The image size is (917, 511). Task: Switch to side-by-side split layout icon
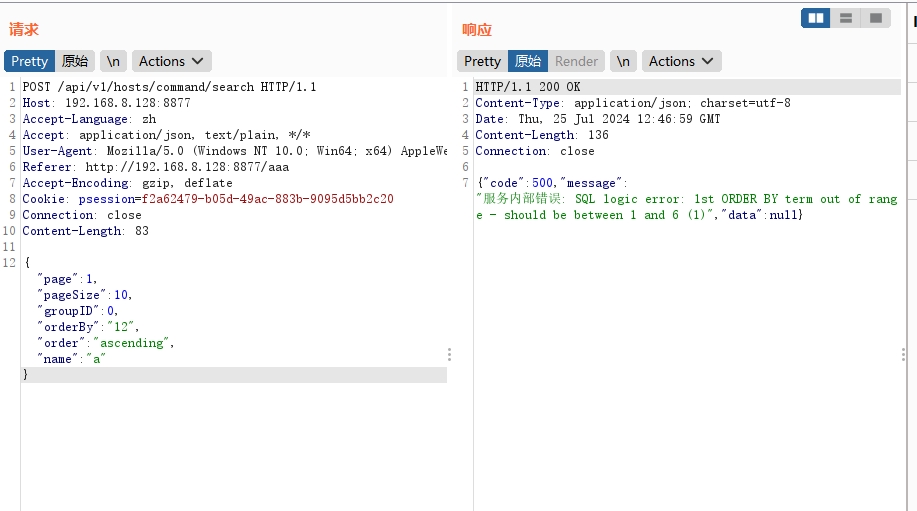coord(815,18)
